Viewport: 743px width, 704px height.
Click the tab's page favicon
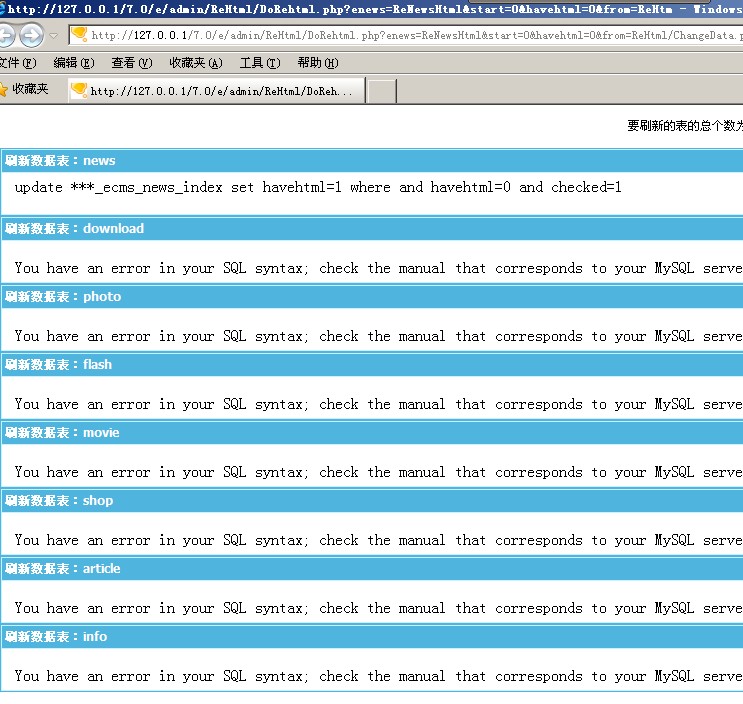point(79,90)
